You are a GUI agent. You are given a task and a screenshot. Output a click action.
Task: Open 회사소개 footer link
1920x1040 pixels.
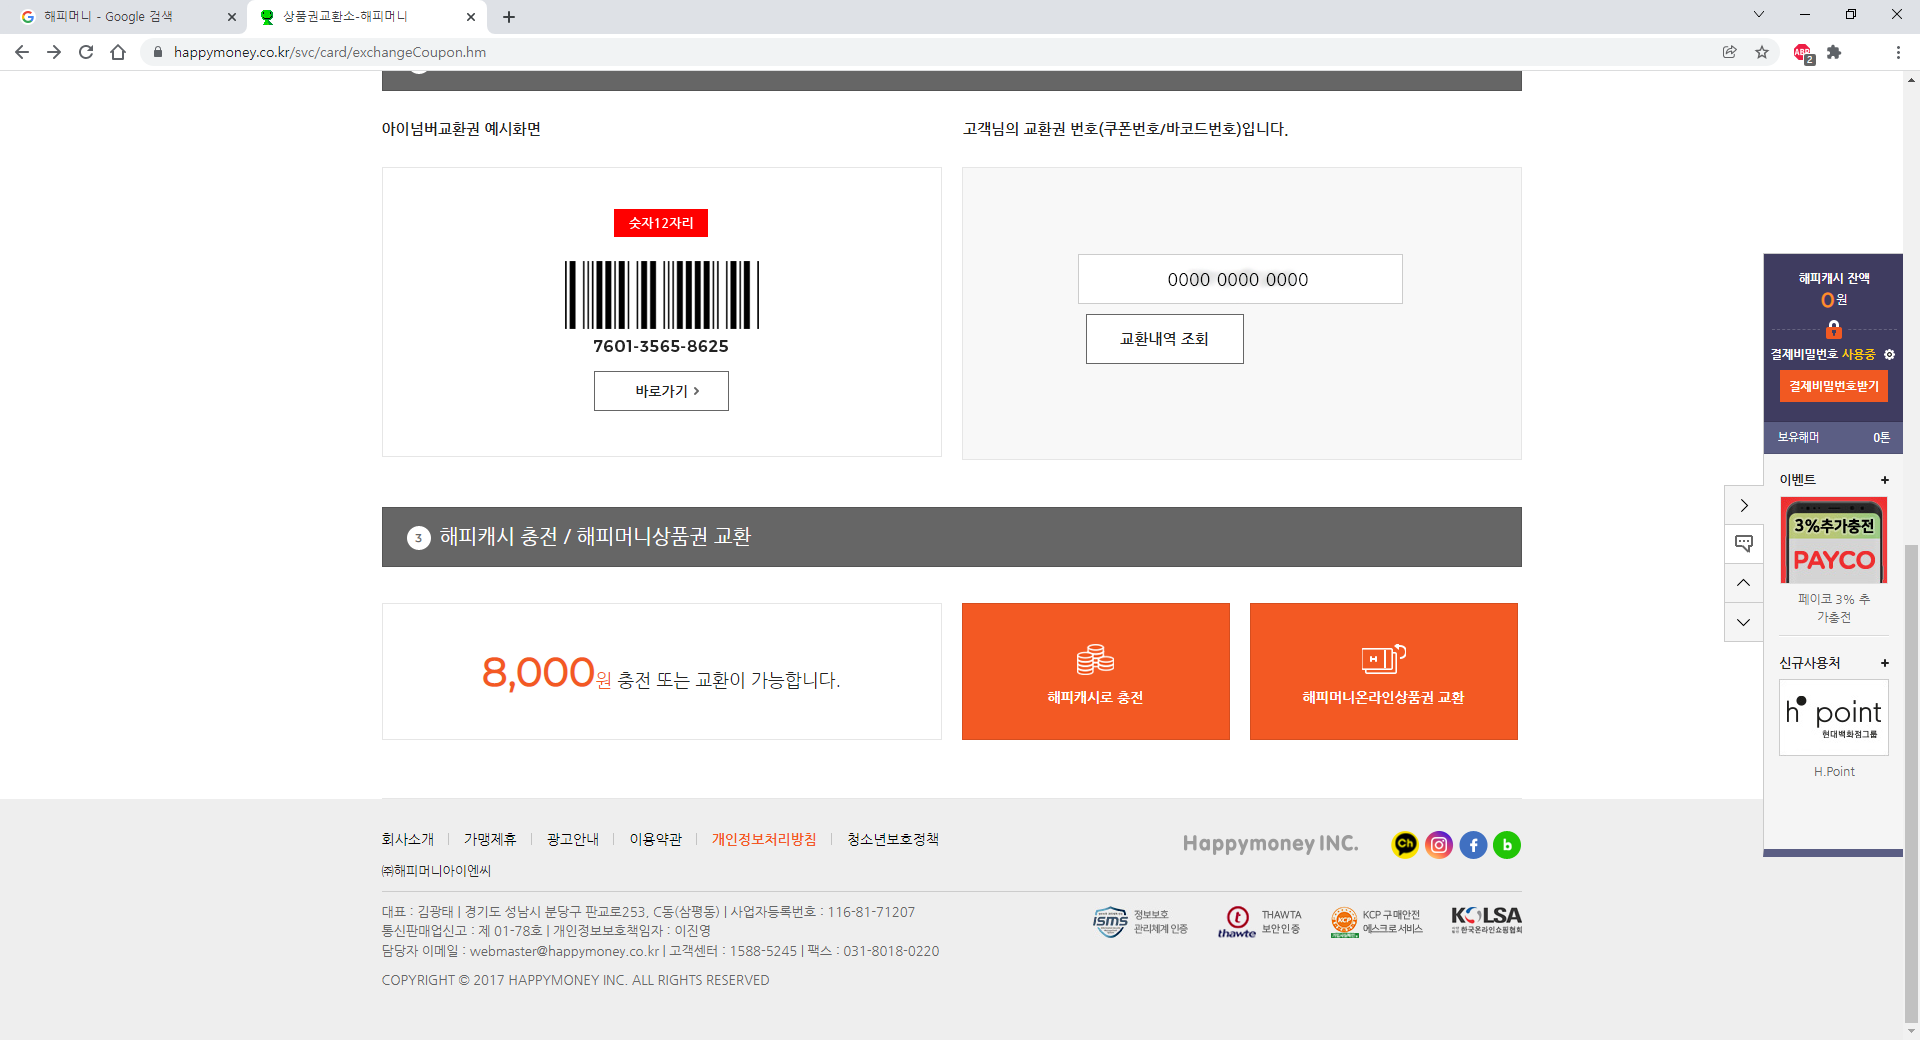(408, 840)
